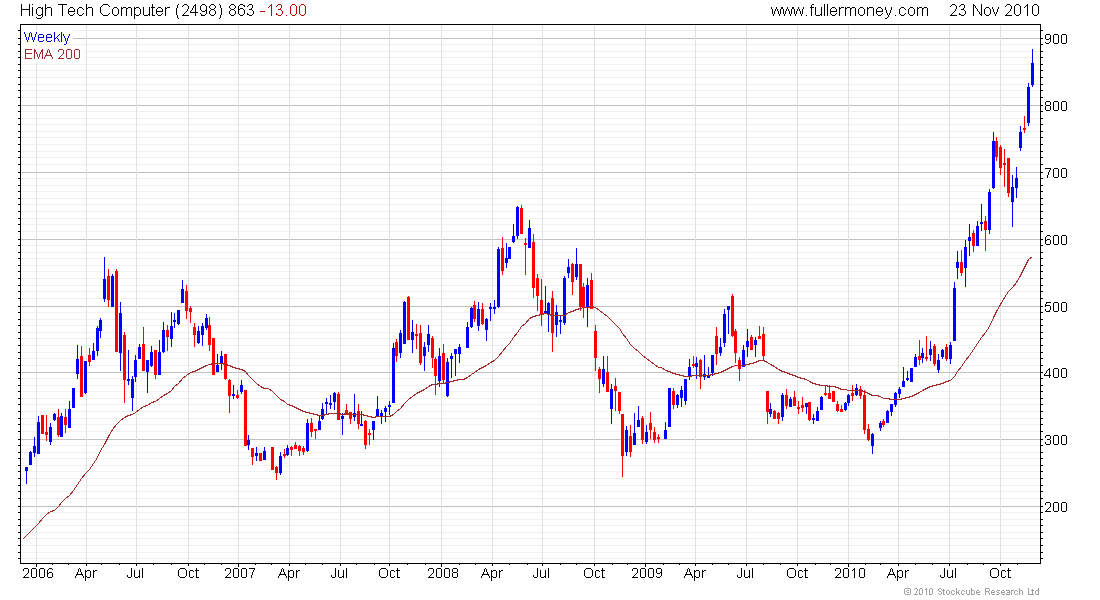Click the 200 price axis label
1100x600 pixels.
tap(1056, 507)
